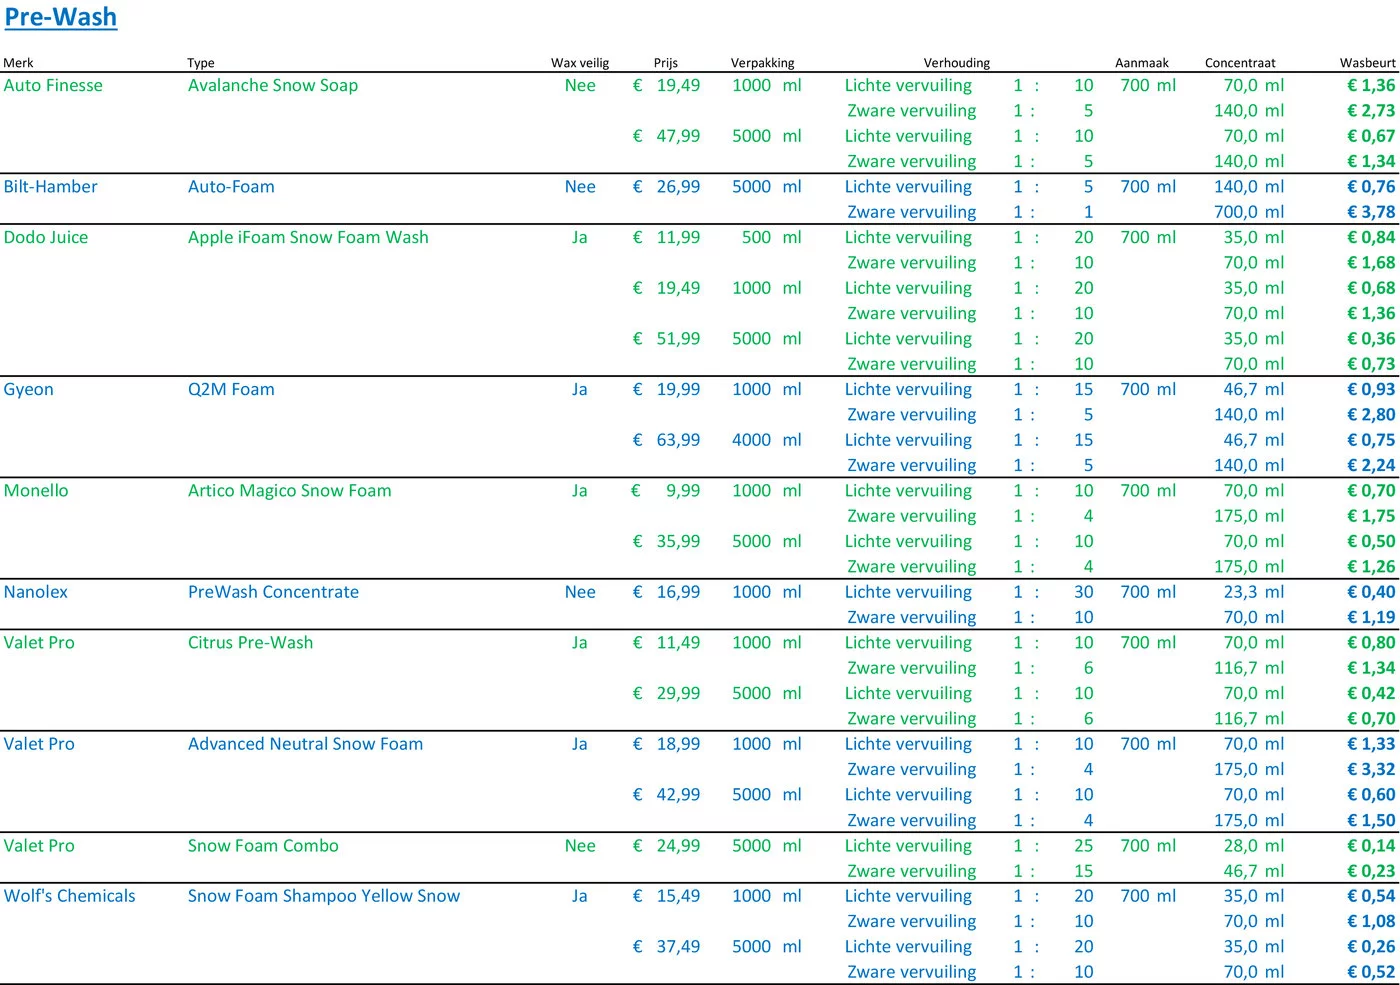Click Wasbeurt value € 2,73
The height and width of the screenshot is (985, 1400).
pyautogui.click(x=1371, y=110)
